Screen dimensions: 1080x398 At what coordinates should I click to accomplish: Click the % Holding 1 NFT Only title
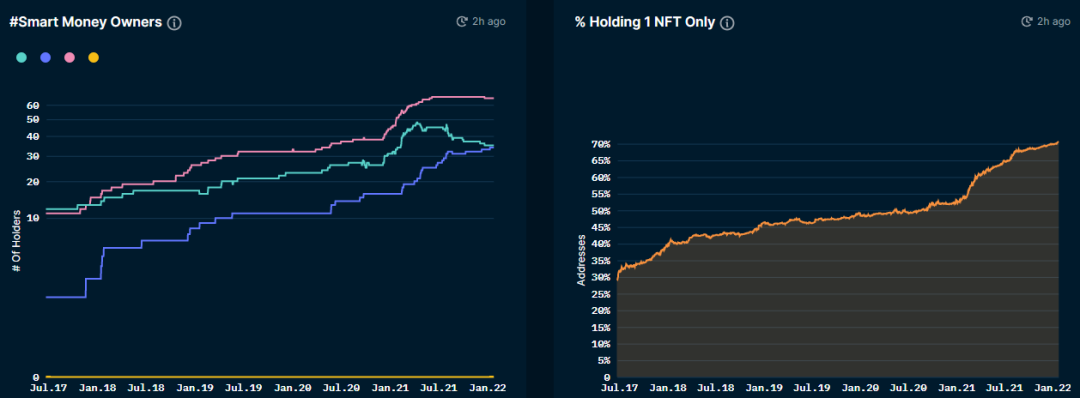[645, 22]
